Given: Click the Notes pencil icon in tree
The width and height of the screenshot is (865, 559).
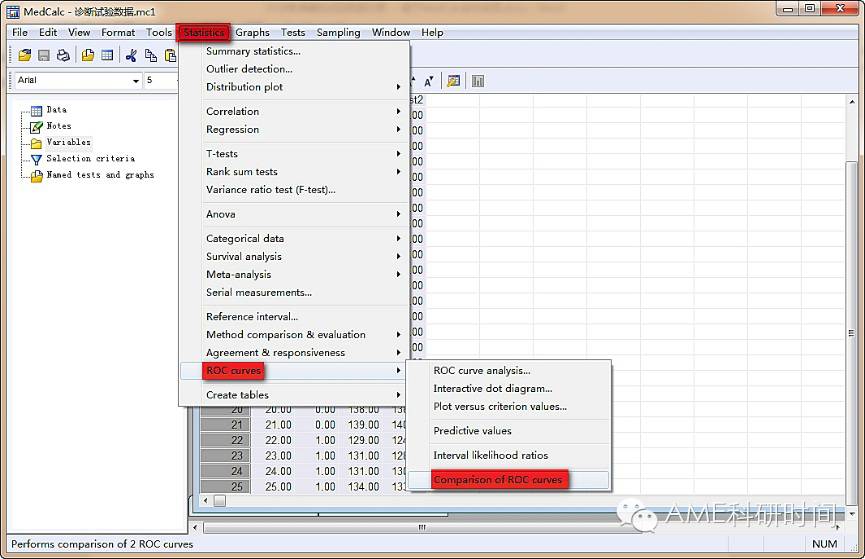Looking at the screenshot, I should [36, 127].
